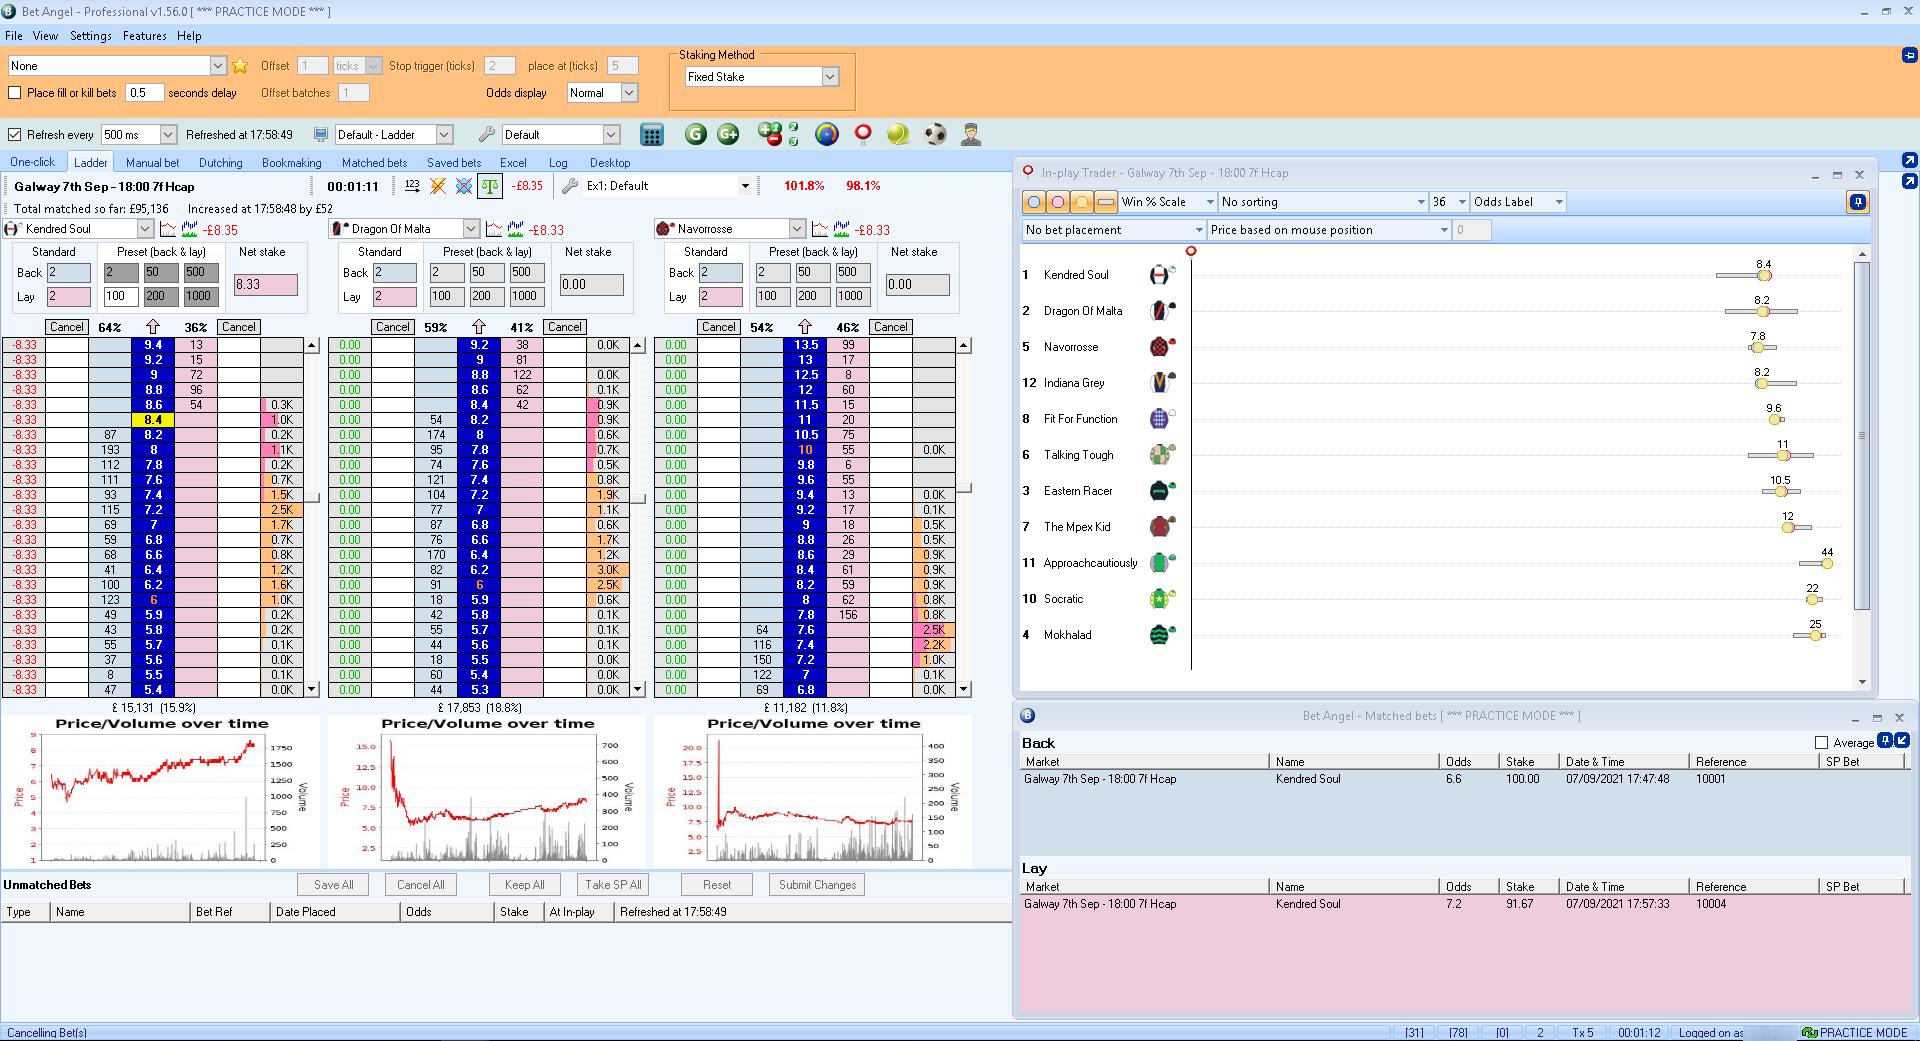The width and height of the screenshot is (1920, 1041).
Task: Click the green G+ advanced Guardian icon
Action: 729,134
